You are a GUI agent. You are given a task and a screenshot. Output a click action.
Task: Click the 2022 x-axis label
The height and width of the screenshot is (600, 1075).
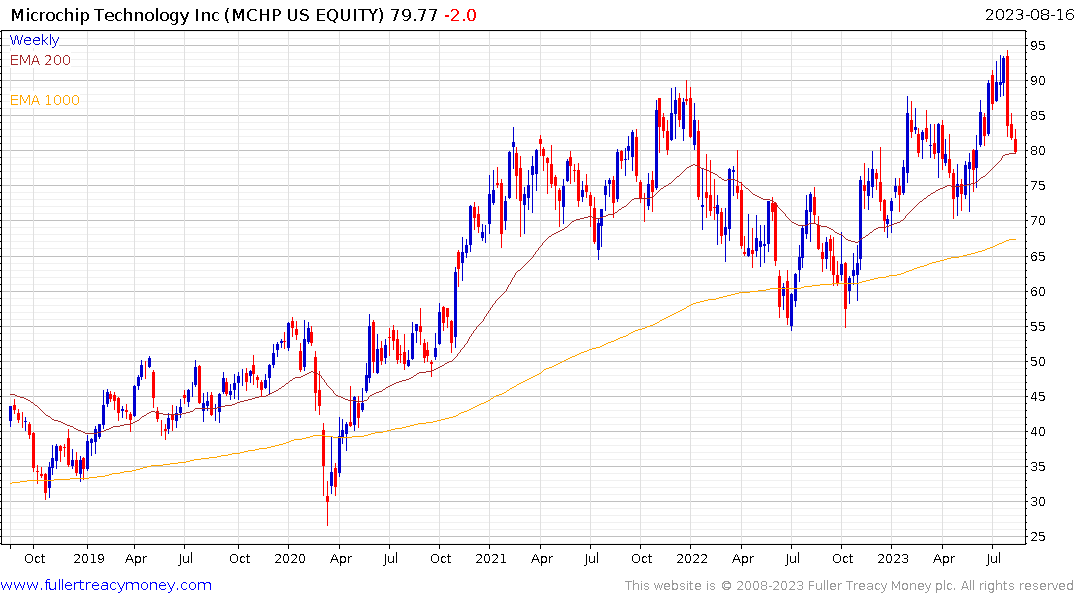click(692, 559)
